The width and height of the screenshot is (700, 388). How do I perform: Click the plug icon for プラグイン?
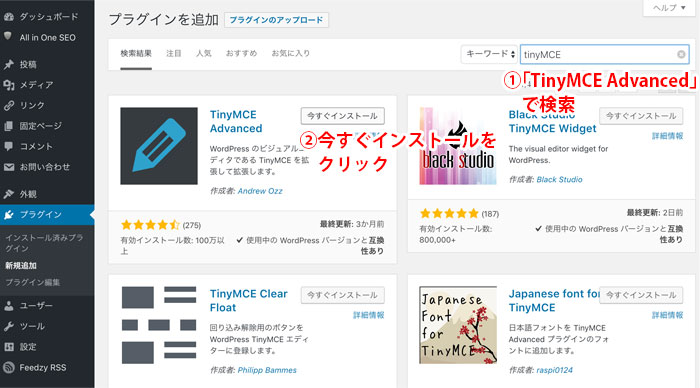(8, 215)
